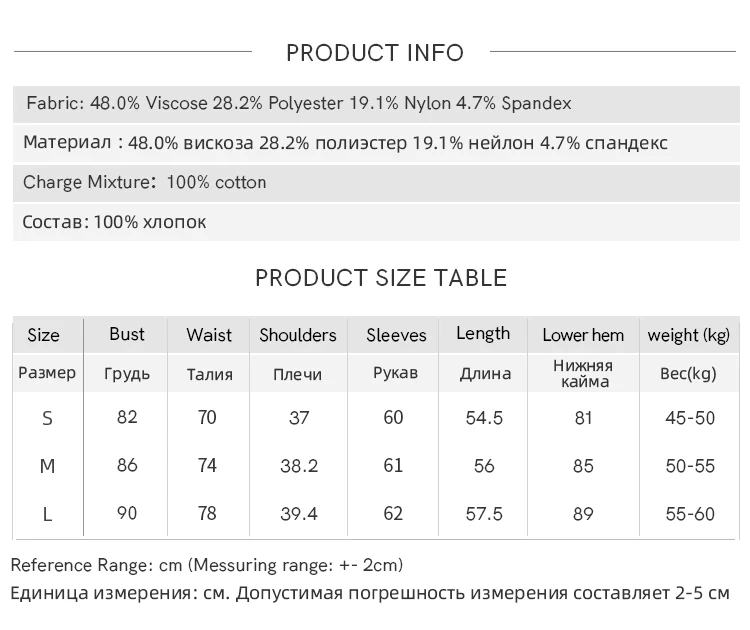The image size is (750, 630).
Task: Select the S size row label
Action: pyautogui.click(x=47, y=418)
